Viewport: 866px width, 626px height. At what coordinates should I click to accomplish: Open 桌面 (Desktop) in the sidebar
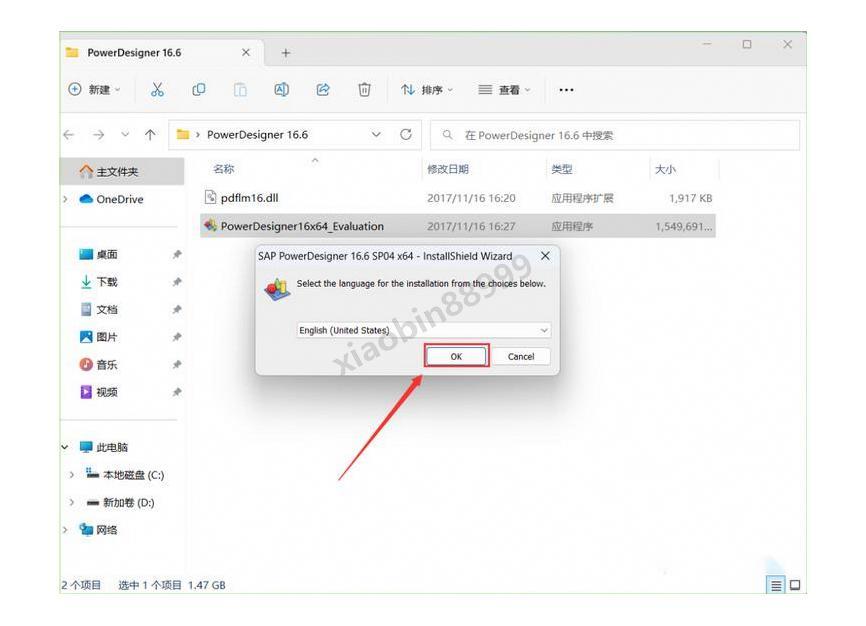[x=99, y=255]
